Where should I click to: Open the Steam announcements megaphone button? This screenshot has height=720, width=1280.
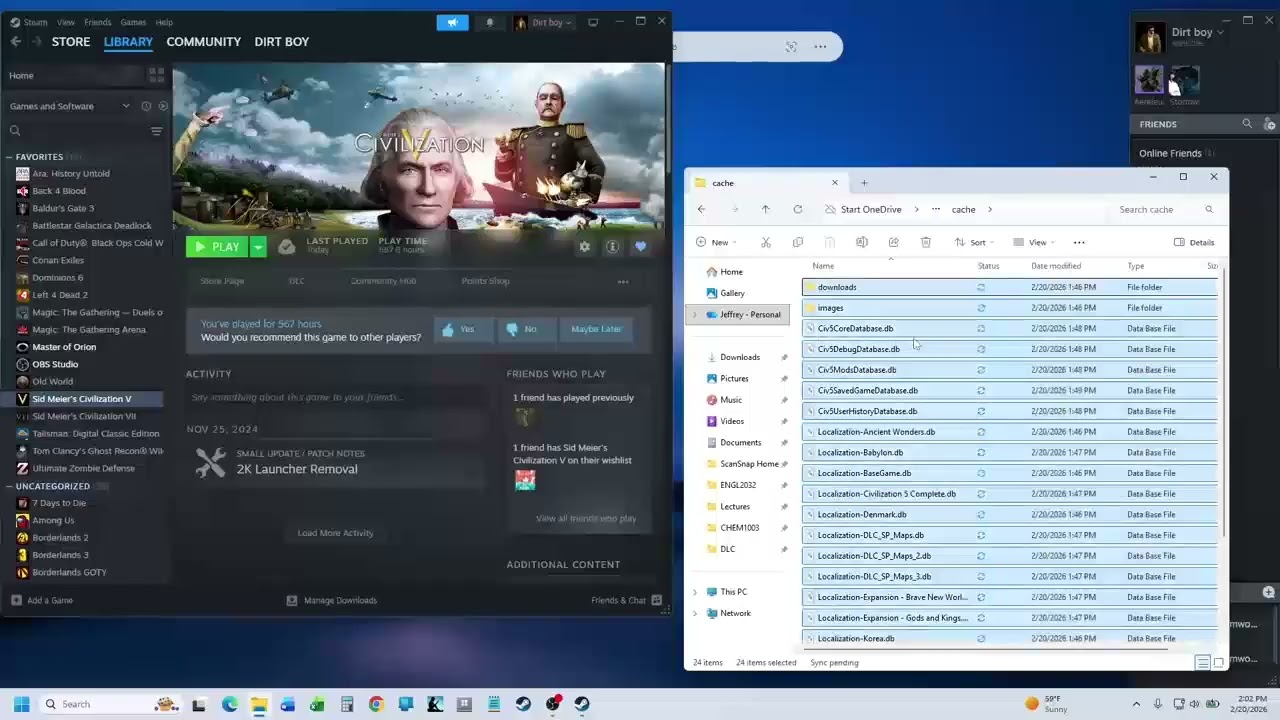(x=452, y=22)
